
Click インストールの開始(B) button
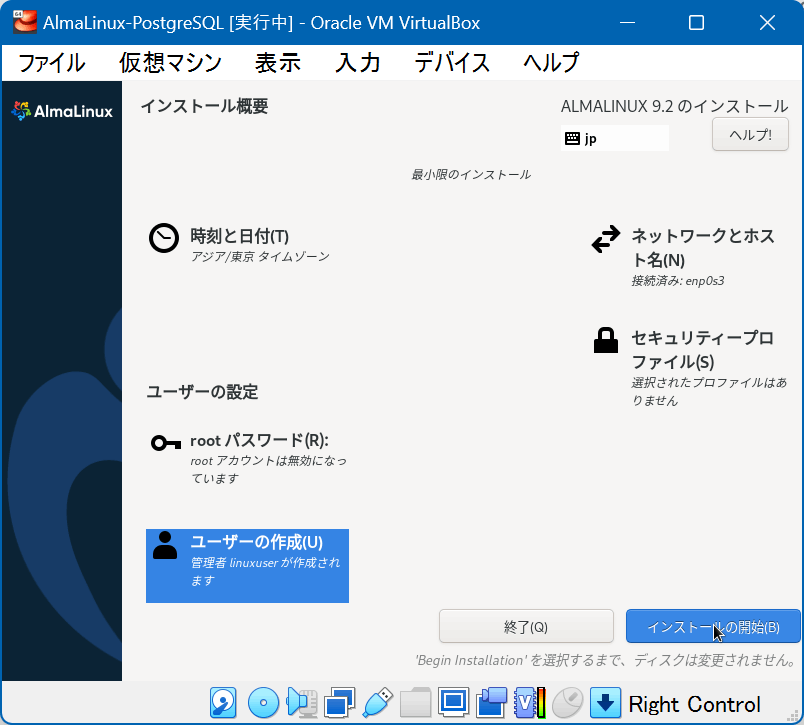(713, 626)
